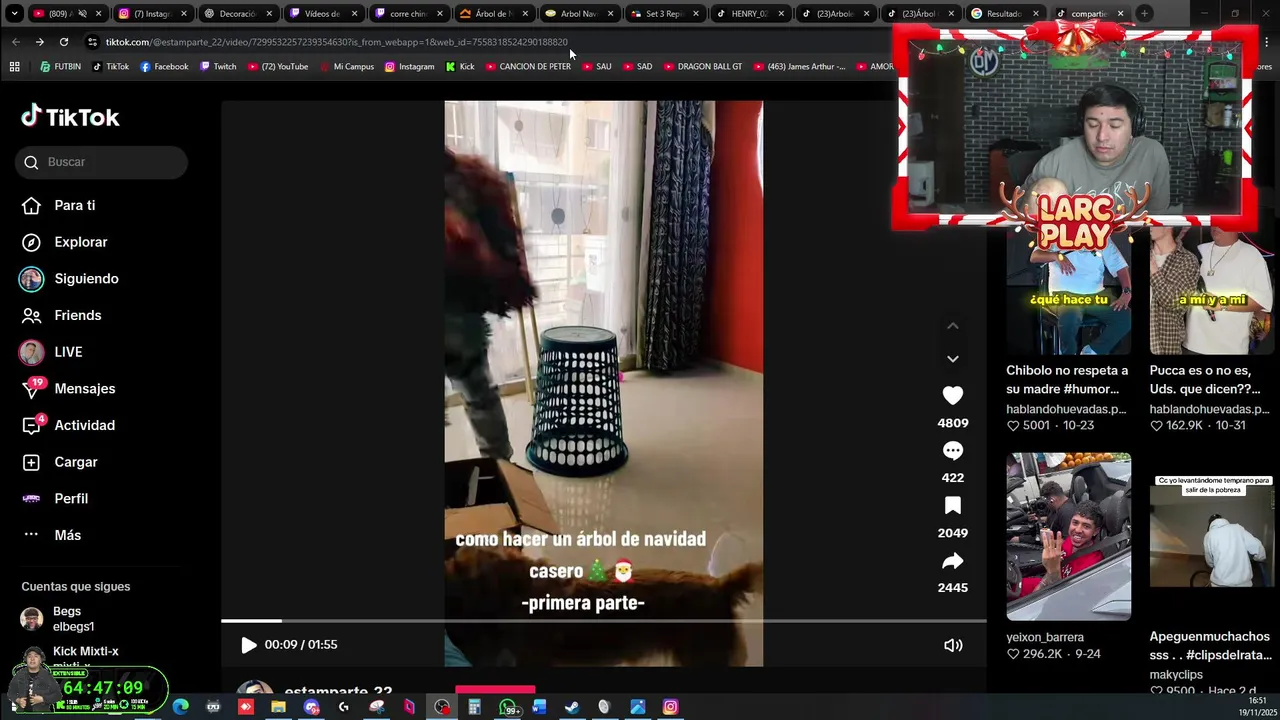
Task: Go to previous video with up chevron
Action: pos(953,325)
